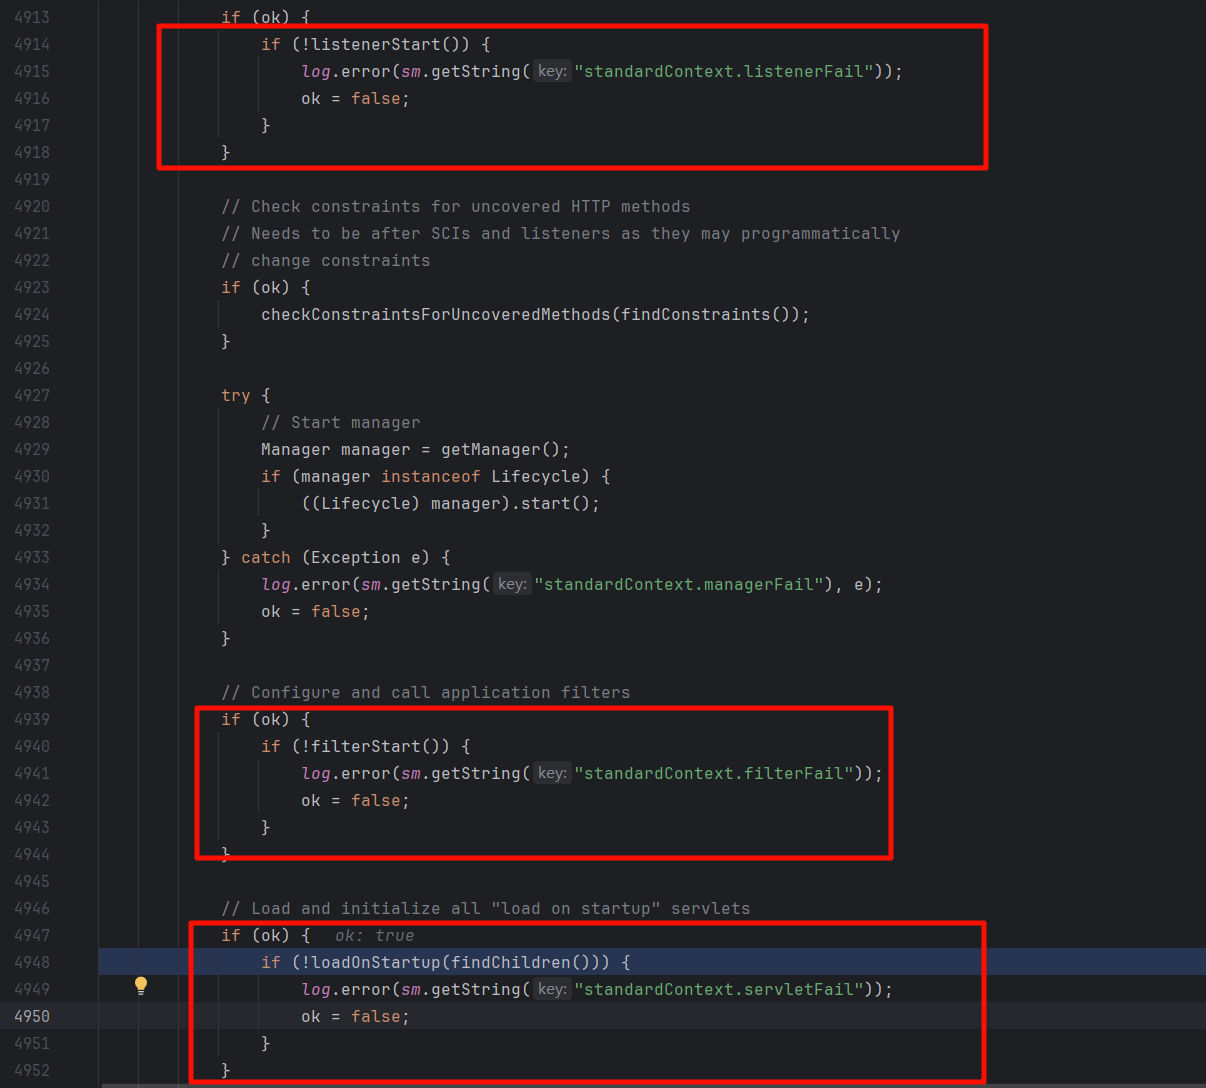Viewport: 1206px width, 1088px height.
Task: Click the checkConstraintsForUncoveredMethods call
Action: click(x=435, y=314)
